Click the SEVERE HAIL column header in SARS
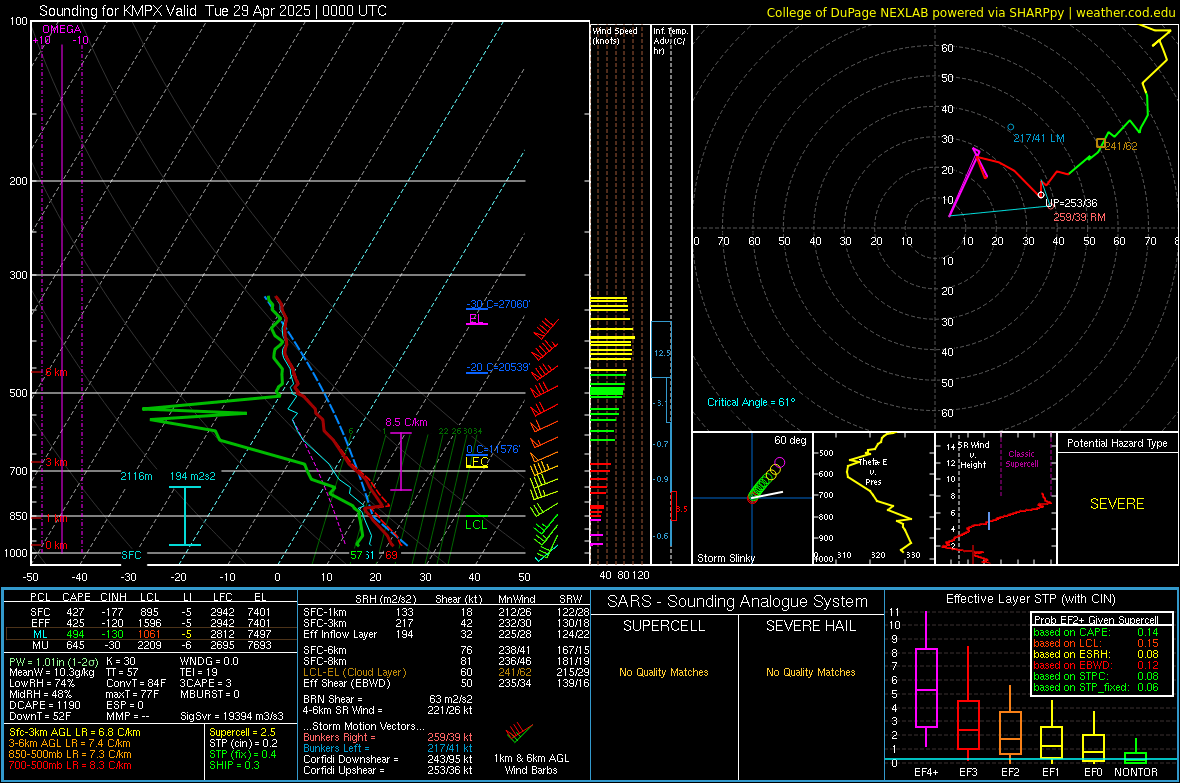 [810, 626]
